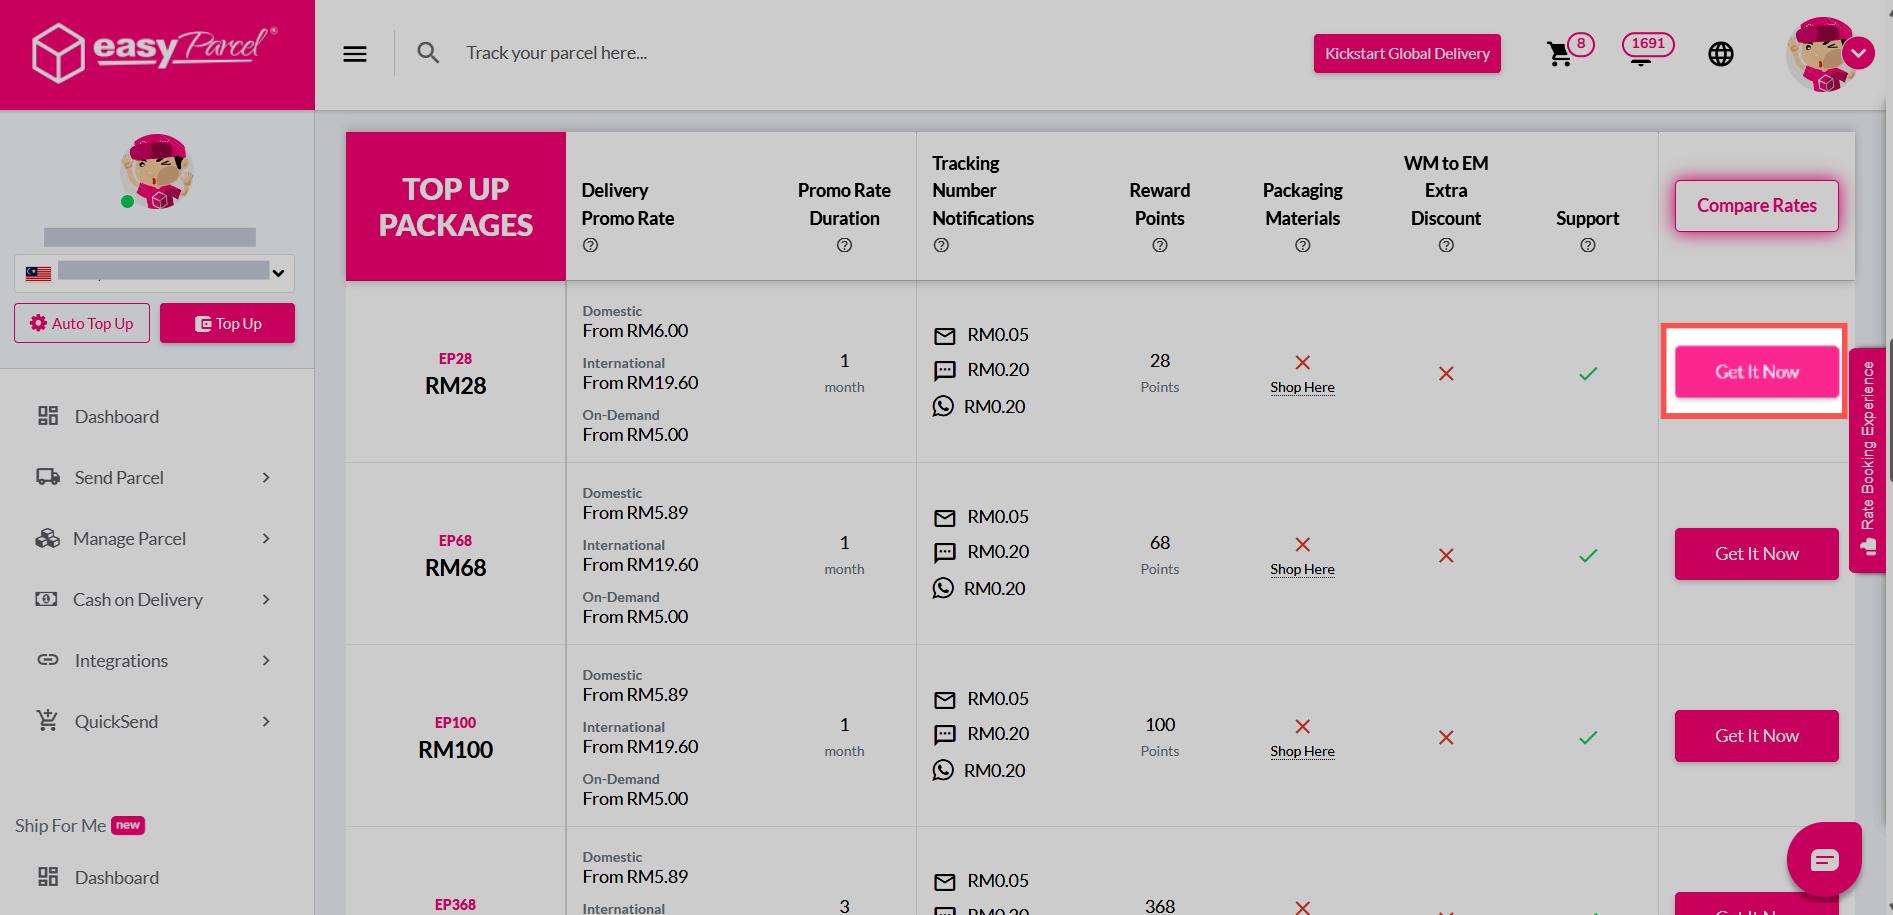Click the Top Up button

[x=228, y=323]
